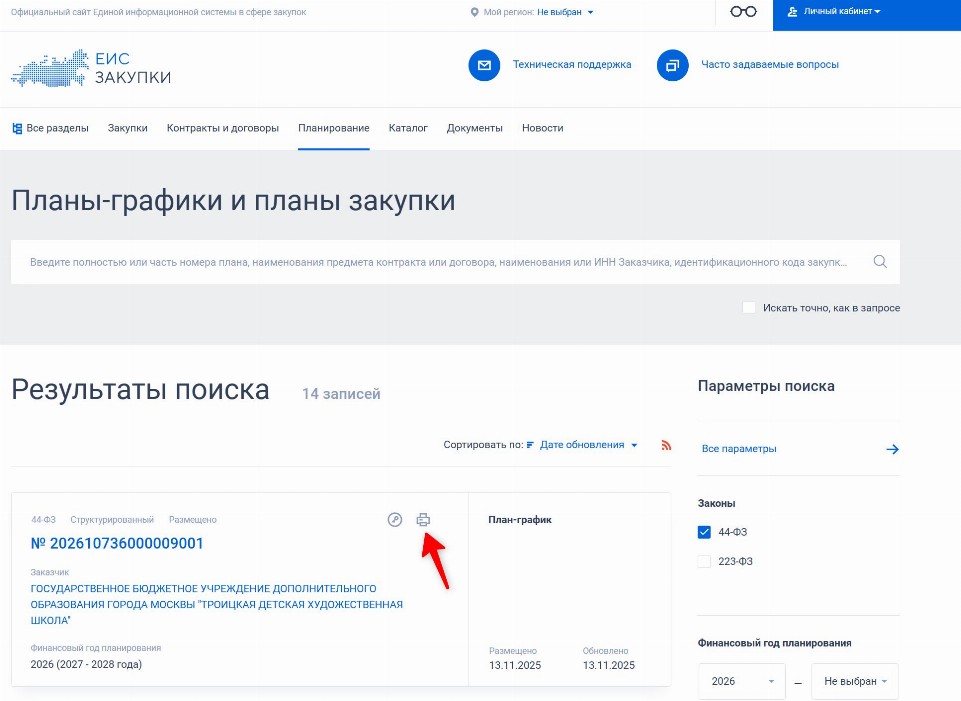Open the frequently asked questions icon
Viewport: 961px width, 701px height.
pyautogui.click(x=672, y=65)
